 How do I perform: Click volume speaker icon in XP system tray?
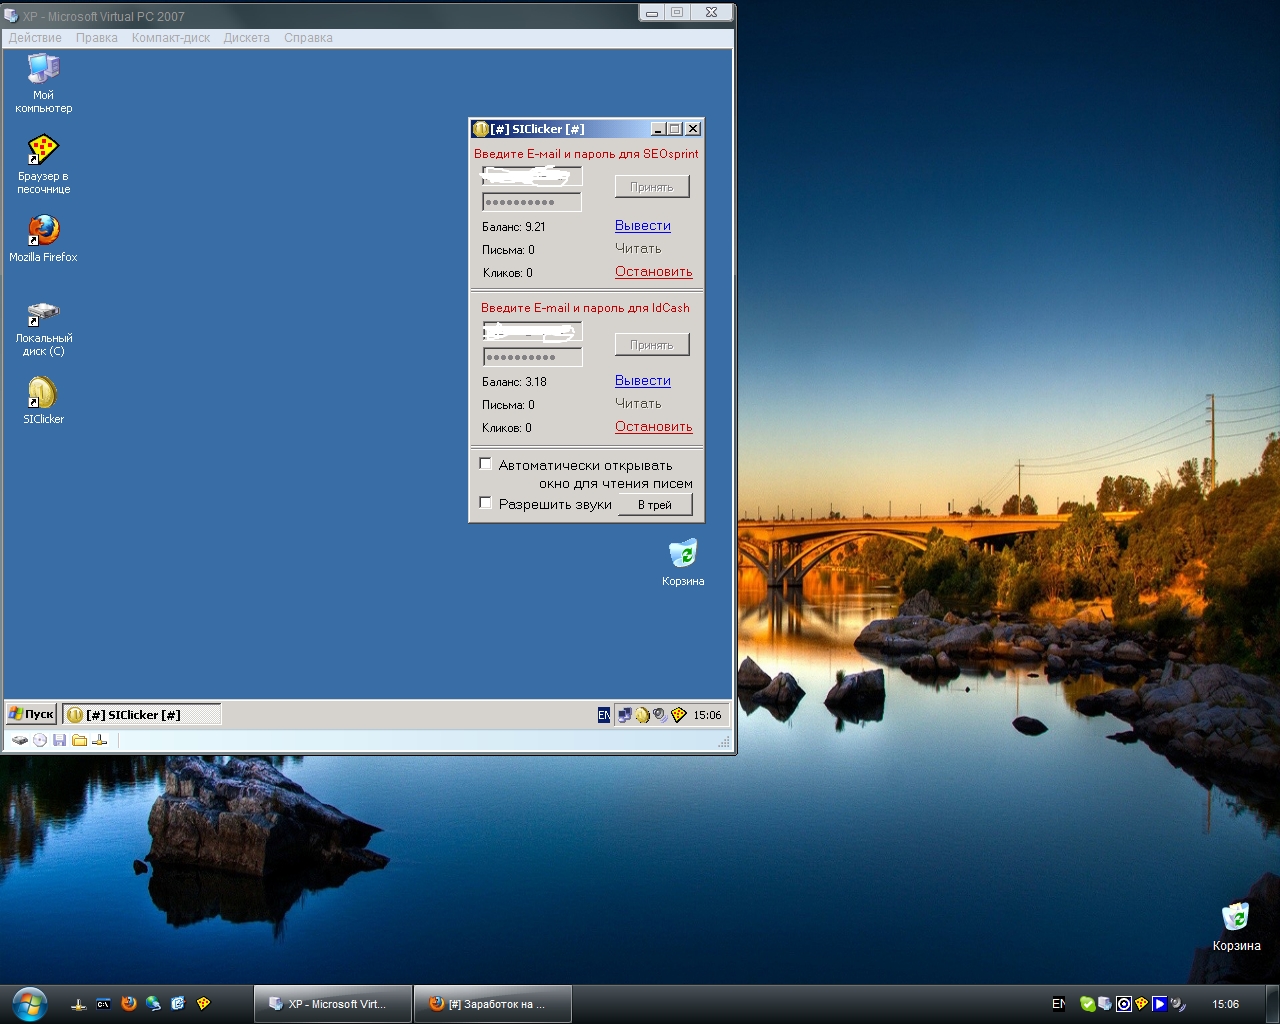(660, 715)
